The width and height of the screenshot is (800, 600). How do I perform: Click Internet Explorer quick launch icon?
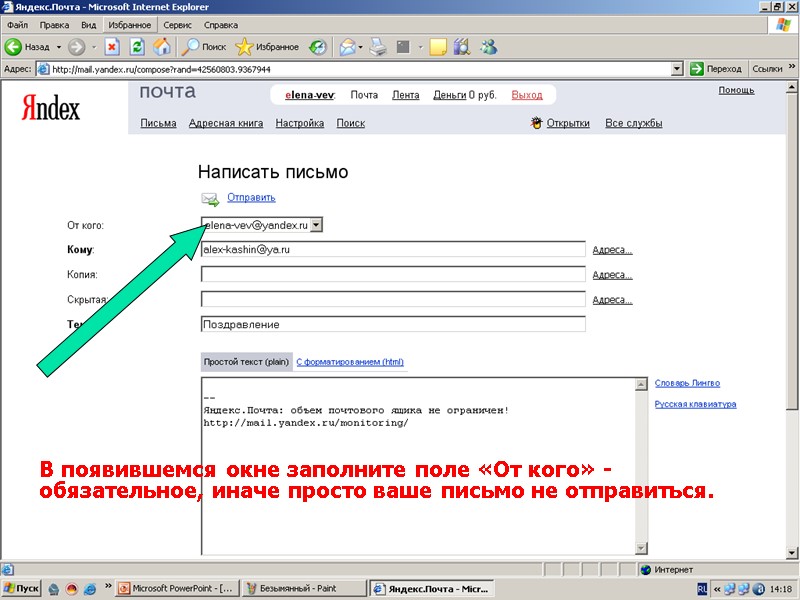90,589
